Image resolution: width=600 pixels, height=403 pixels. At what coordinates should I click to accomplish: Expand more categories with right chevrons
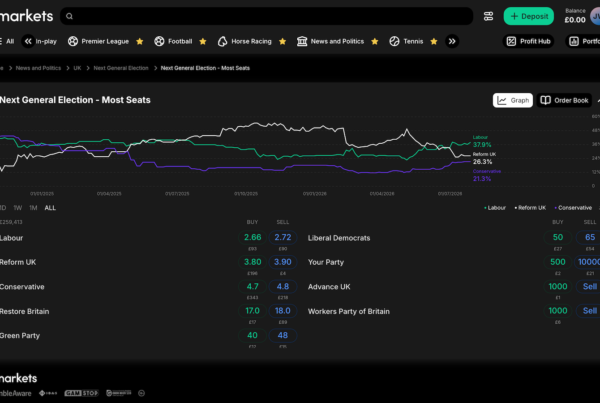452,41
